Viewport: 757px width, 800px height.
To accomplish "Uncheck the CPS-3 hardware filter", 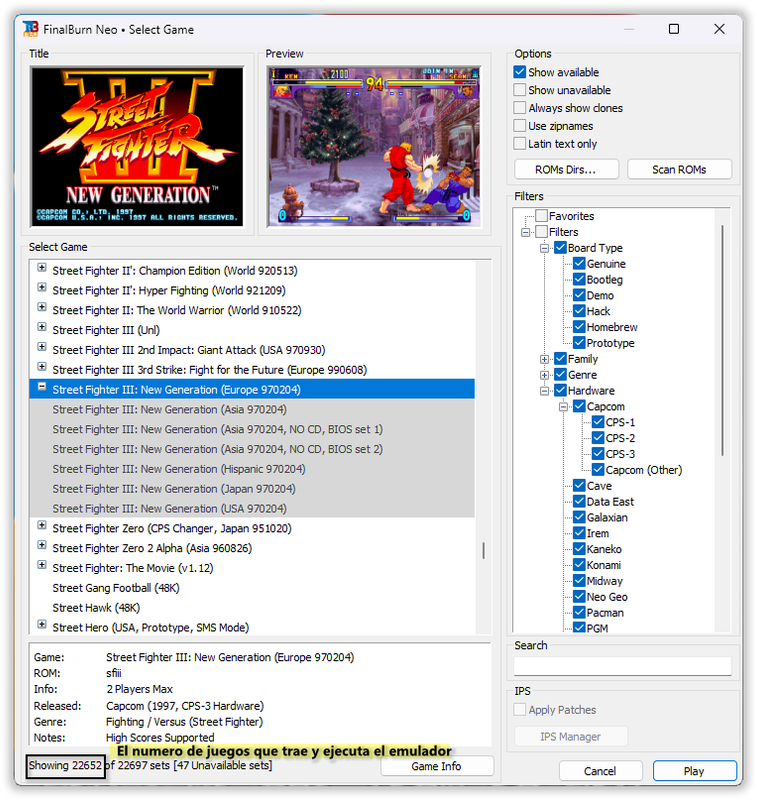I will pos(598,454).
